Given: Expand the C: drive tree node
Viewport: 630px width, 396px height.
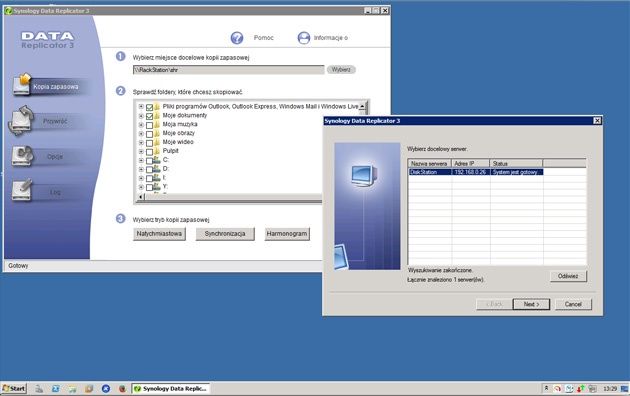Looking at the screenshot, I should pos(141,160).
